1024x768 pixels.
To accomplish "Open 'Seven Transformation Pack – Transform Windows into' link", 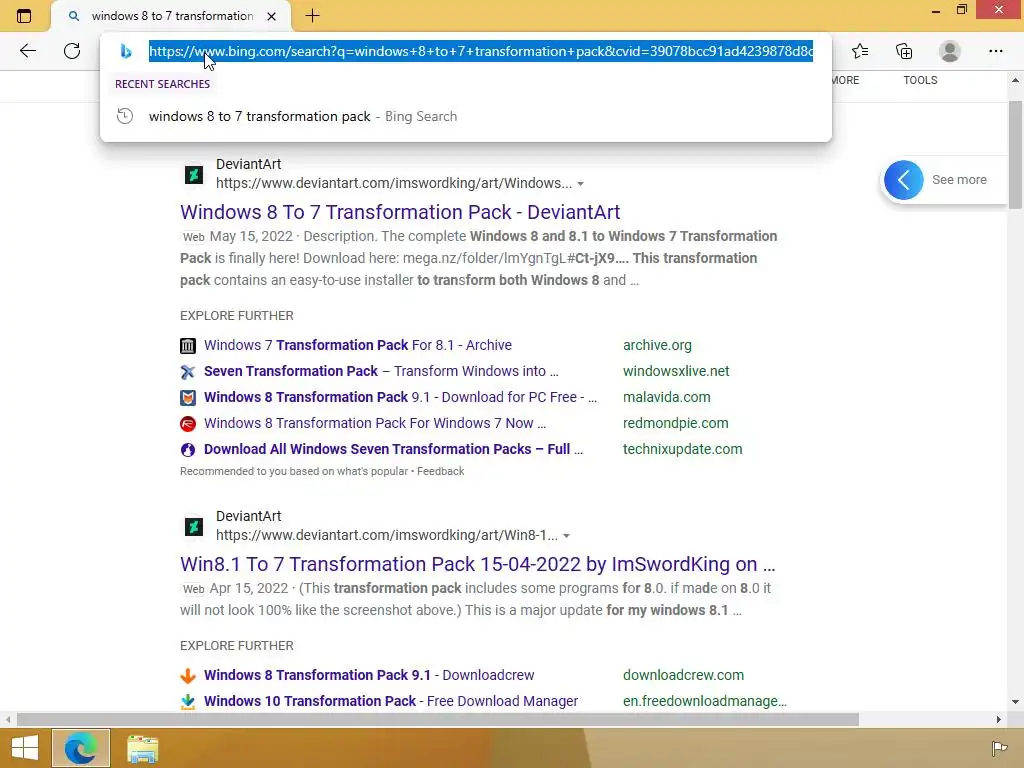I will (x=381, y=371).
